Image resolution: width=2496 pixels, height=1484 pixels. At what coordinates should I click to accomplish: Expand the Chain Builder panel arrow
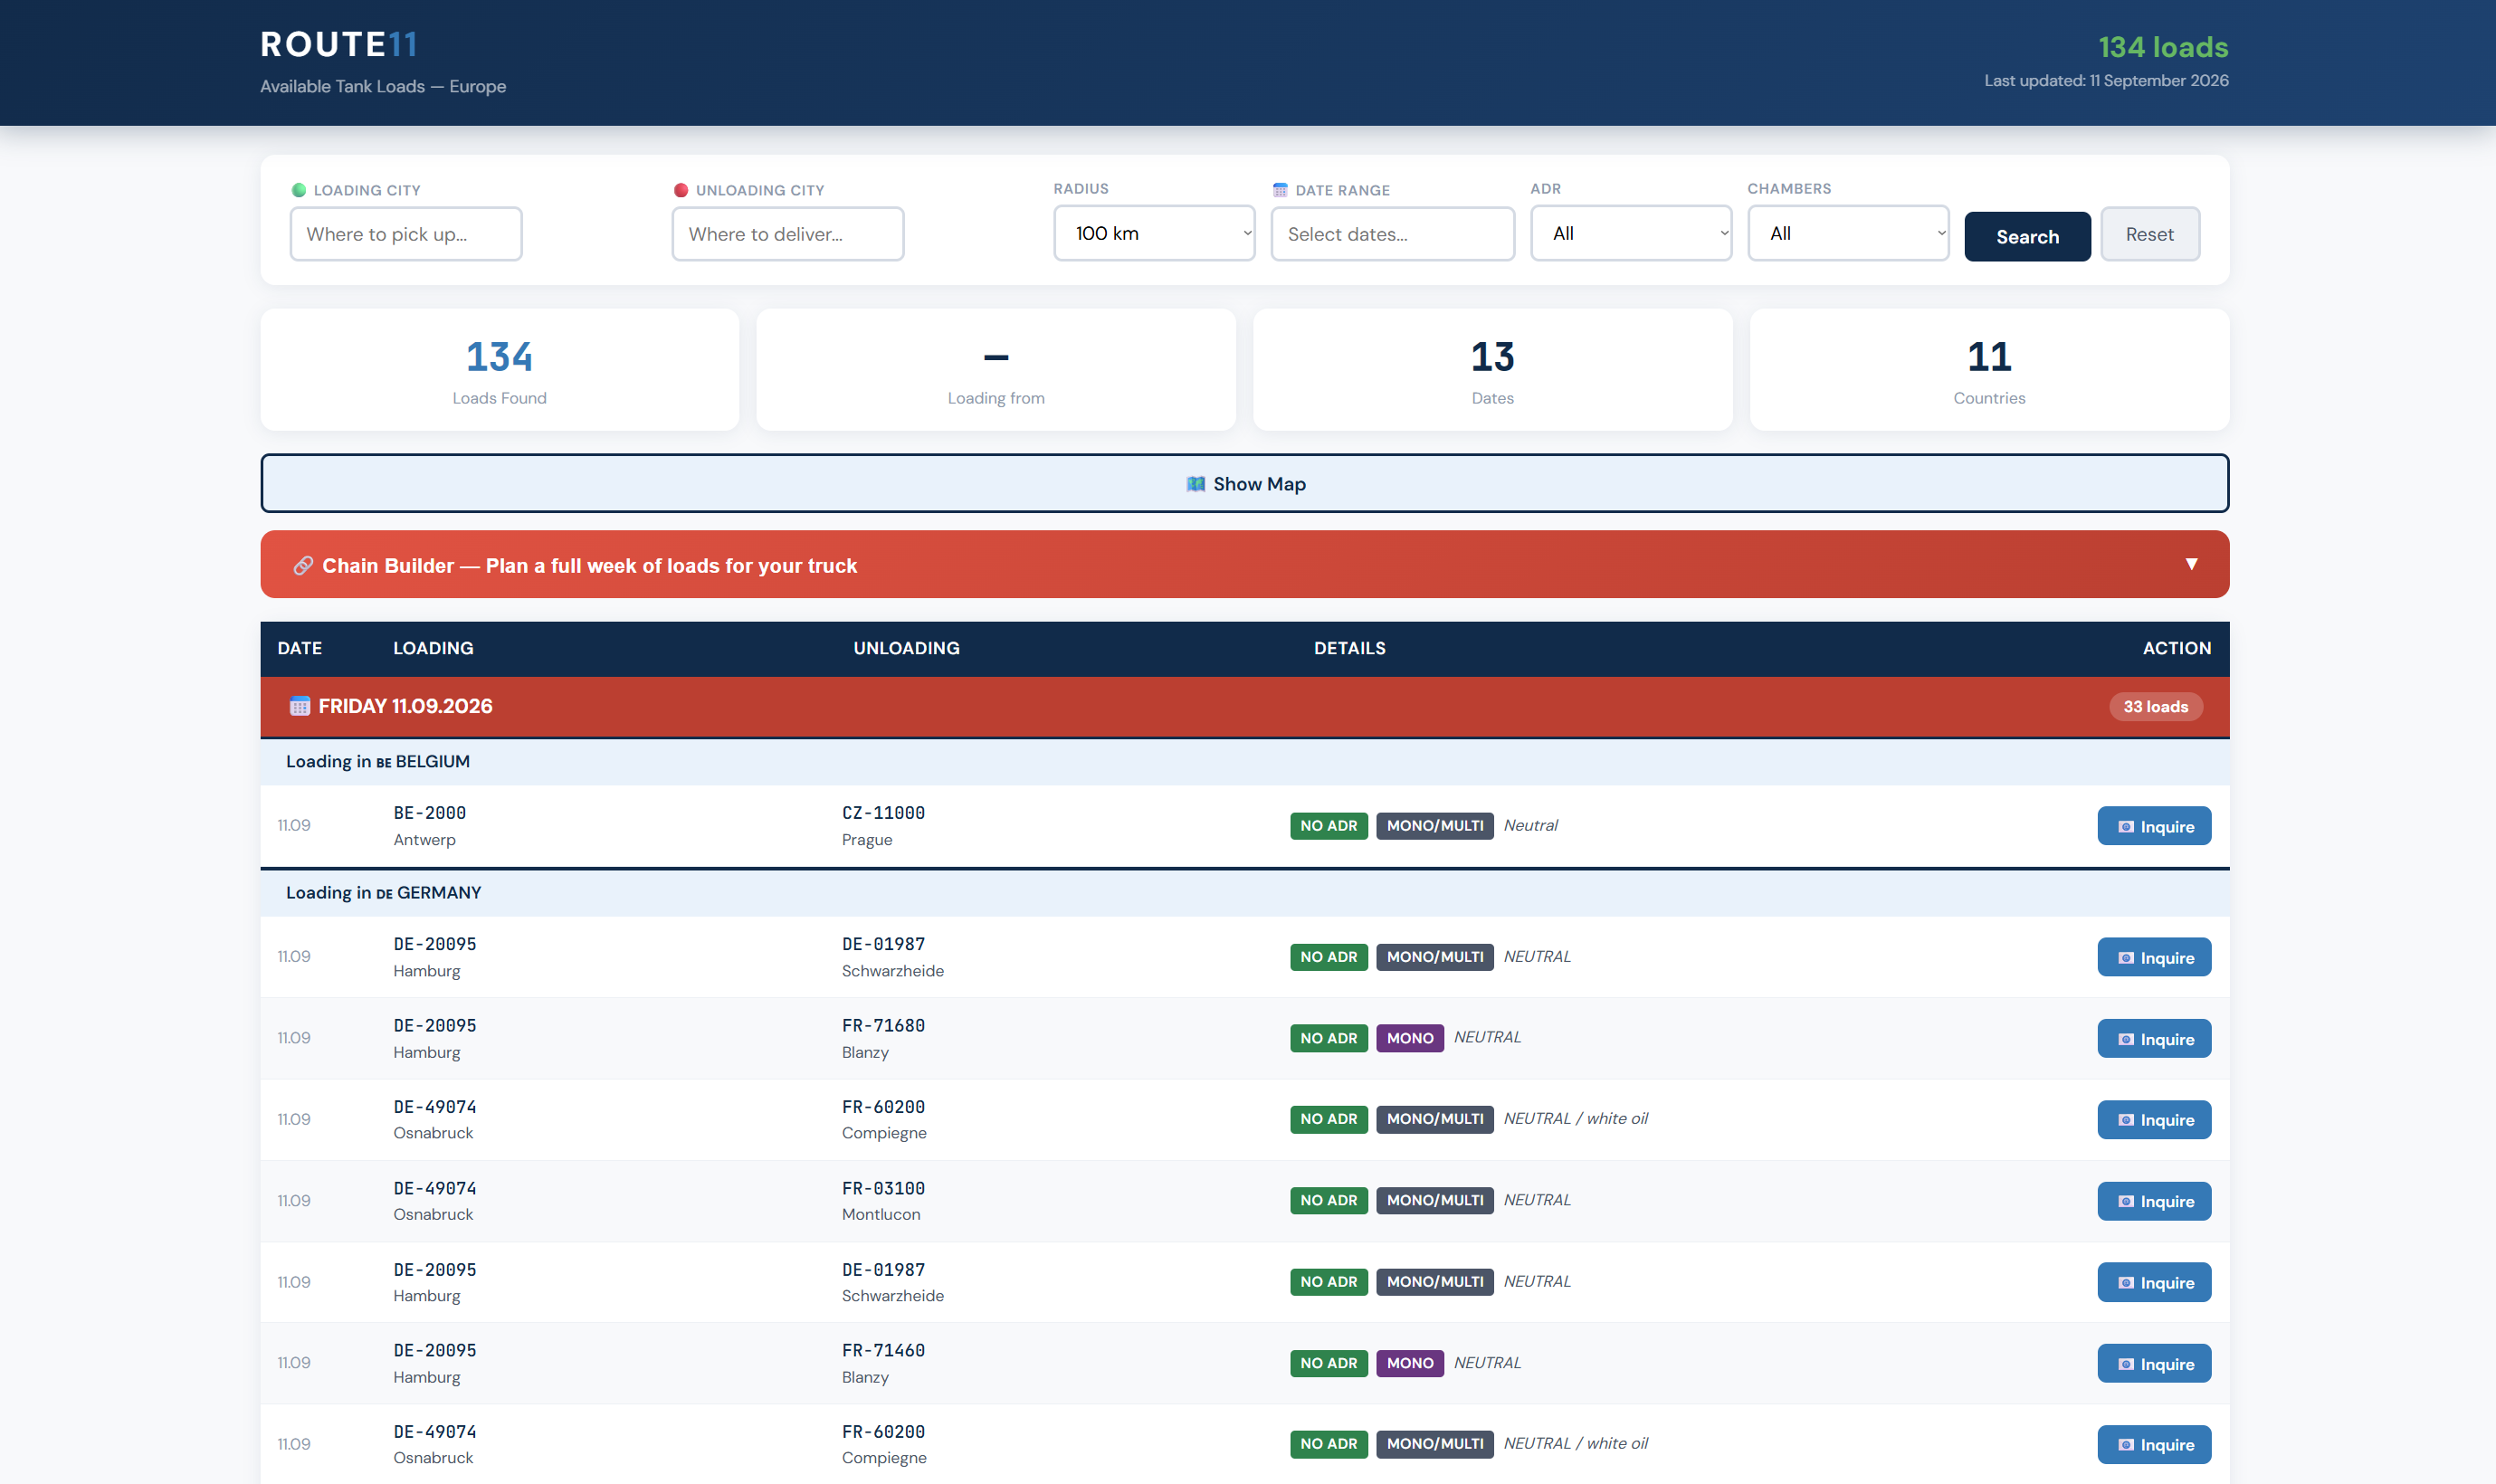coord(2191,564)
